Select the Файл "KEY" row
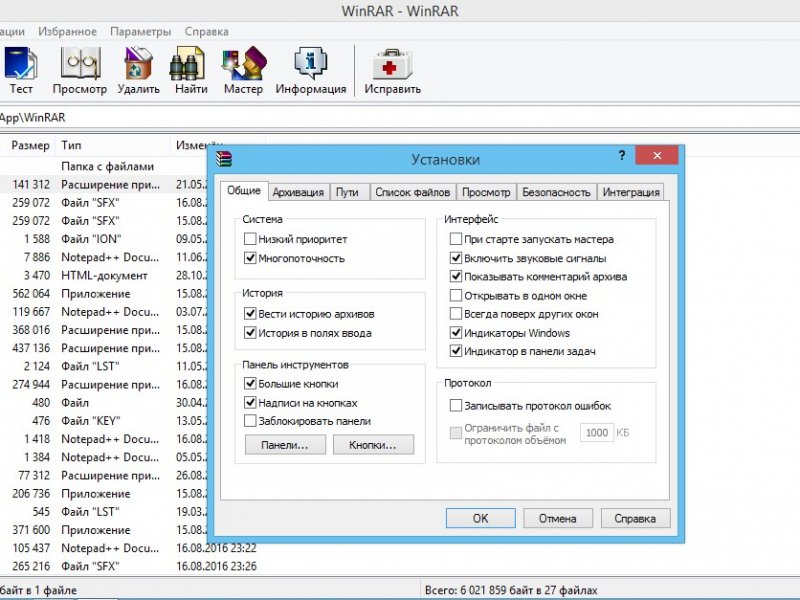 click(104, 421)
